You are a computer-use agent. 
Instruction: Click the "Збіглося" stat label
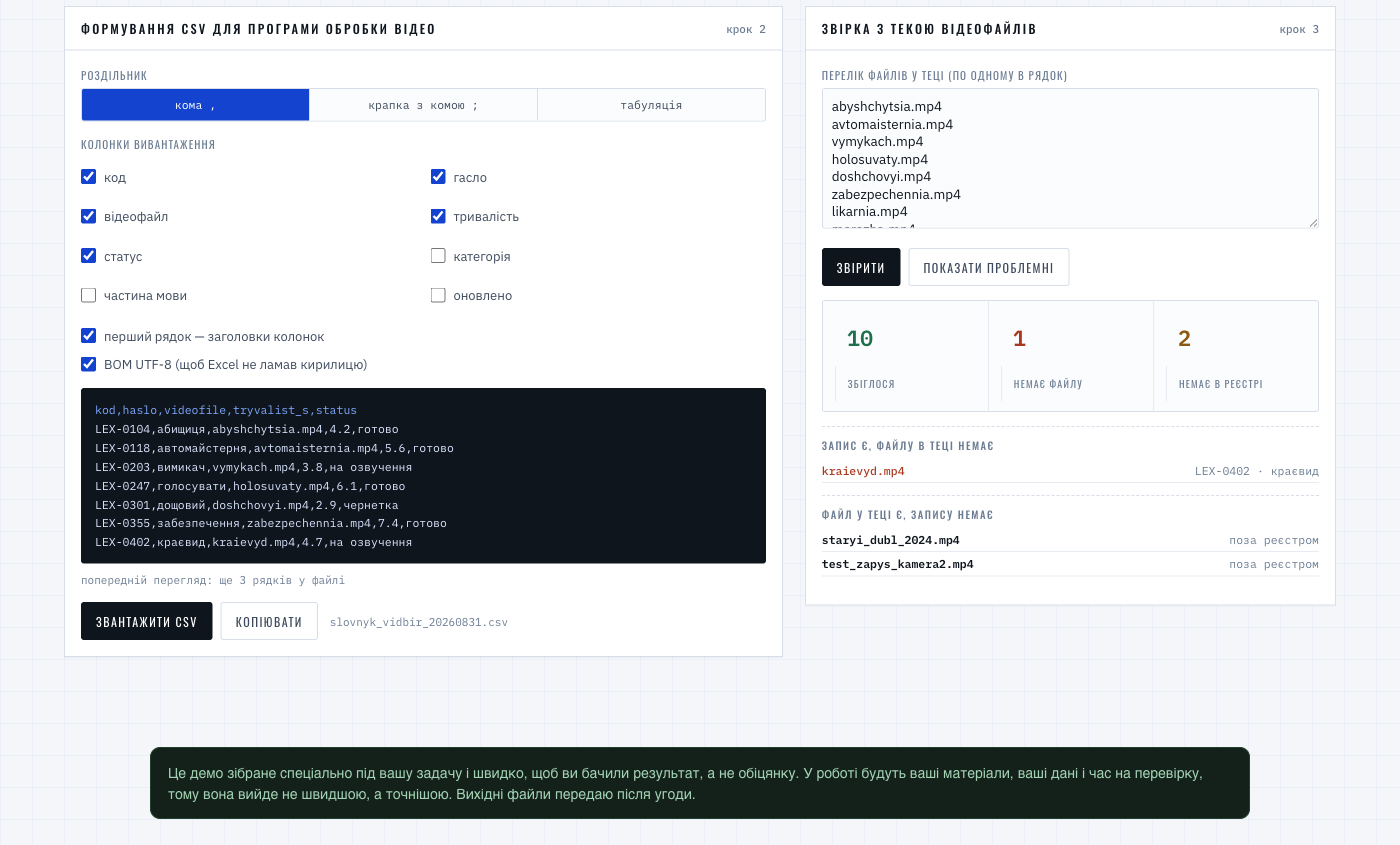pyautogui.click(x=871, y=384)
